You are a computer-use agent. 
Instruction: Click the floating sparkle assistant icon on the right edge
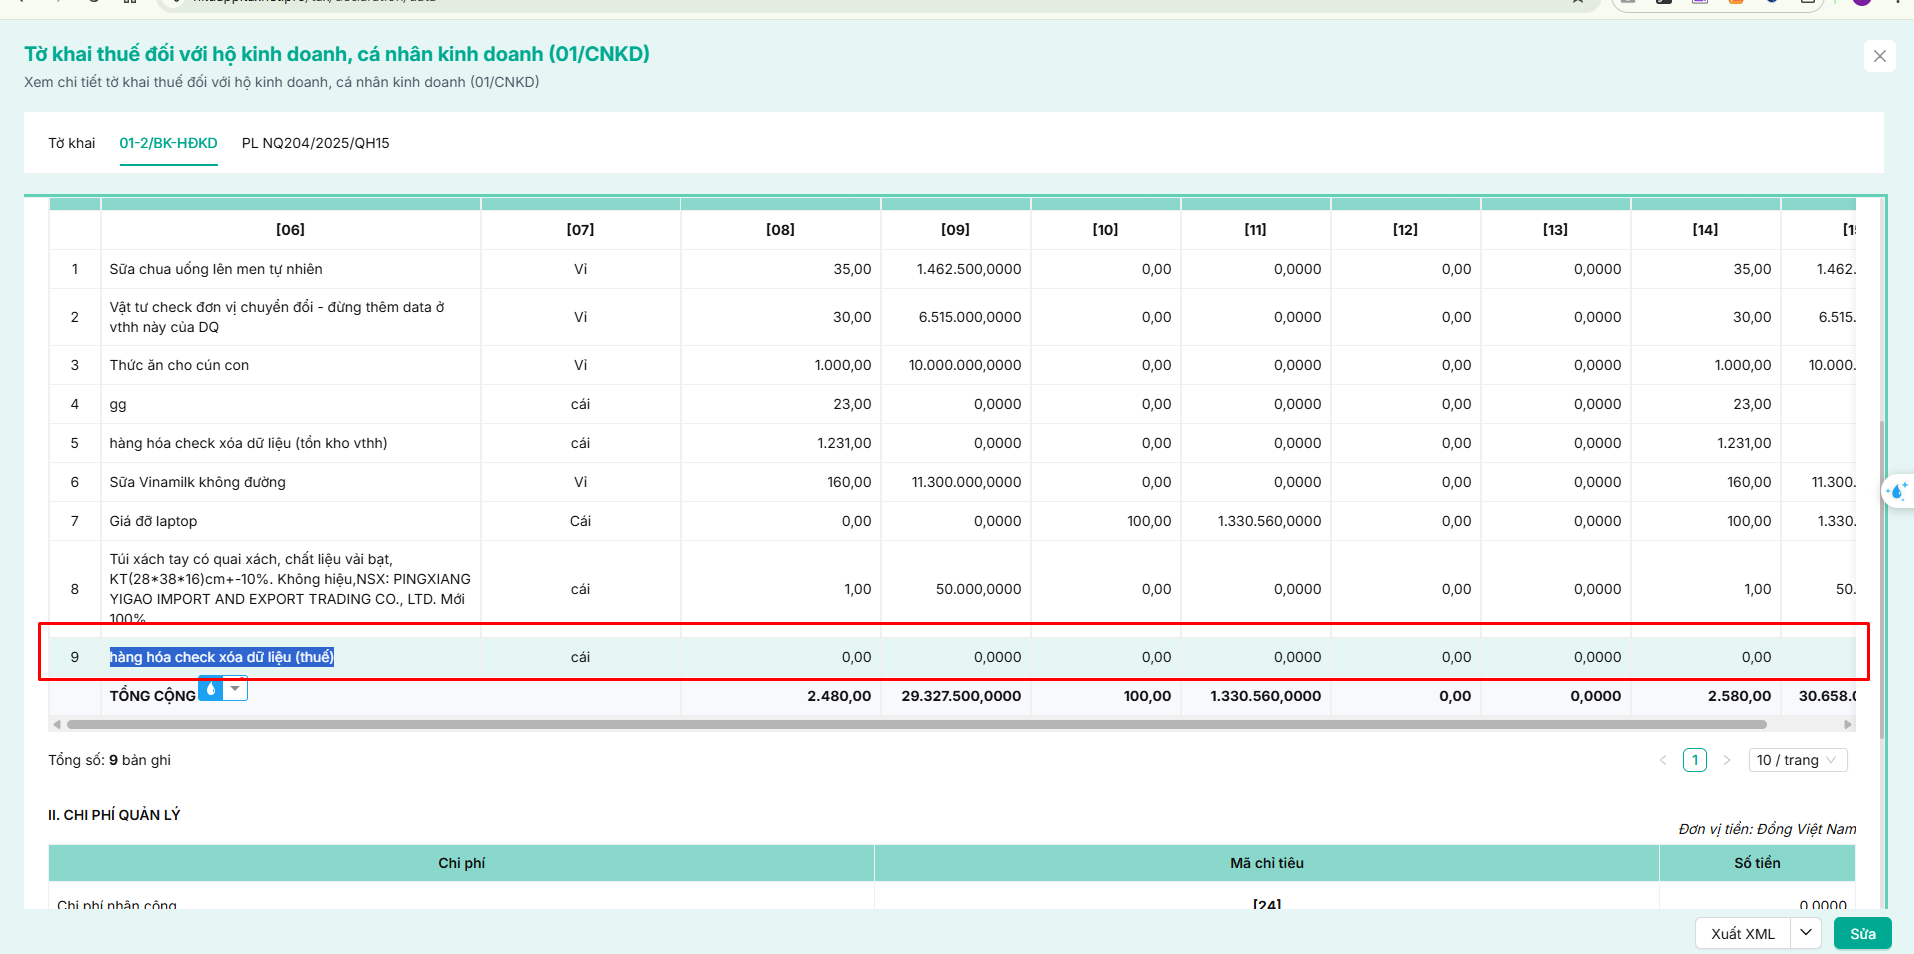(x=1897, y=491)
